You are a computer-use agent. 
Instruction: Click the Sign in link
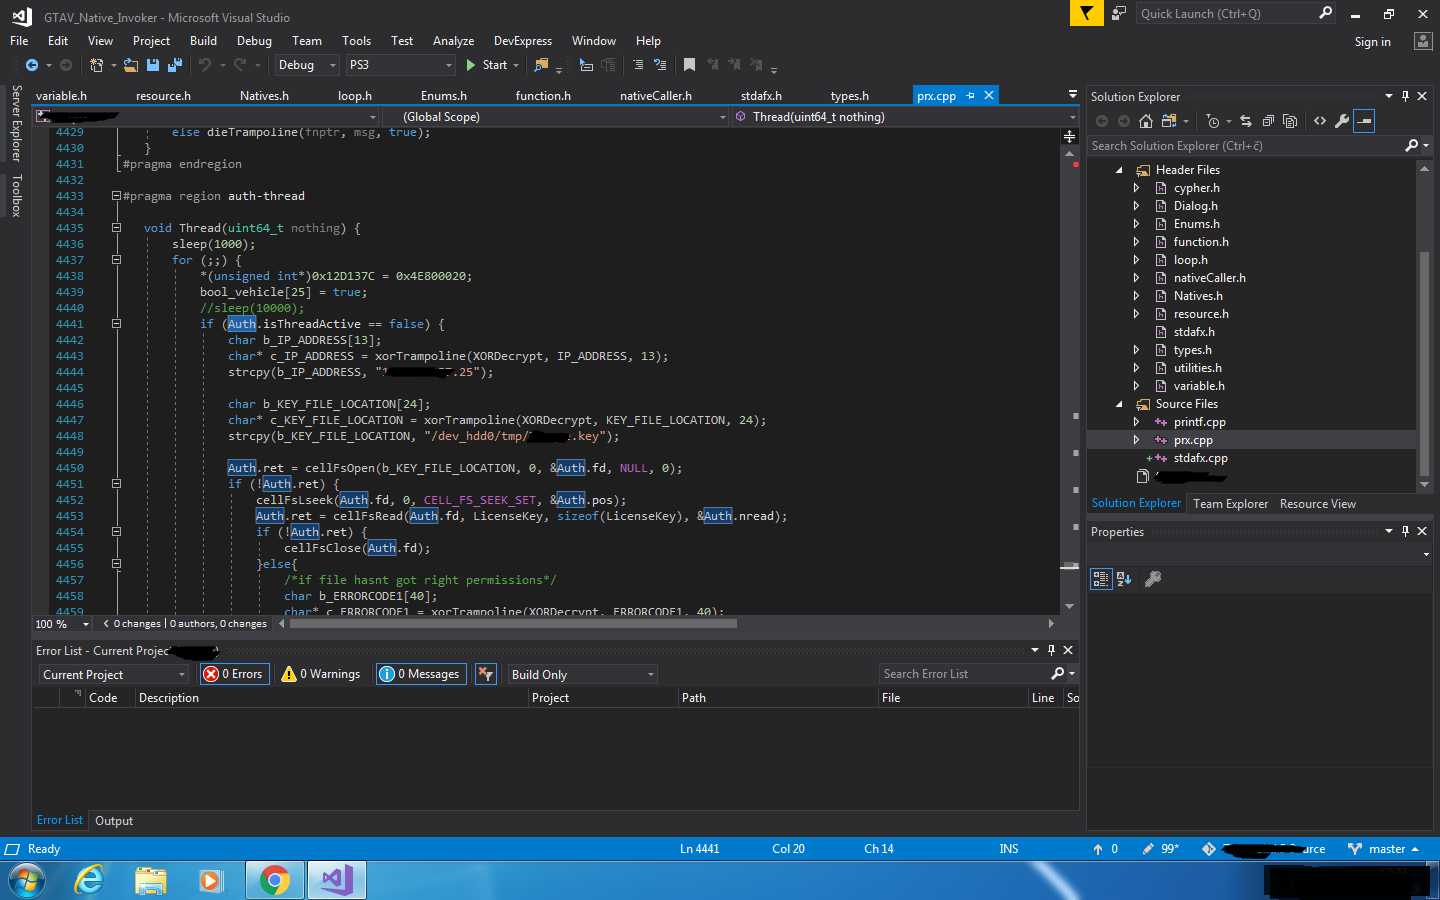tap(1372, 42)
